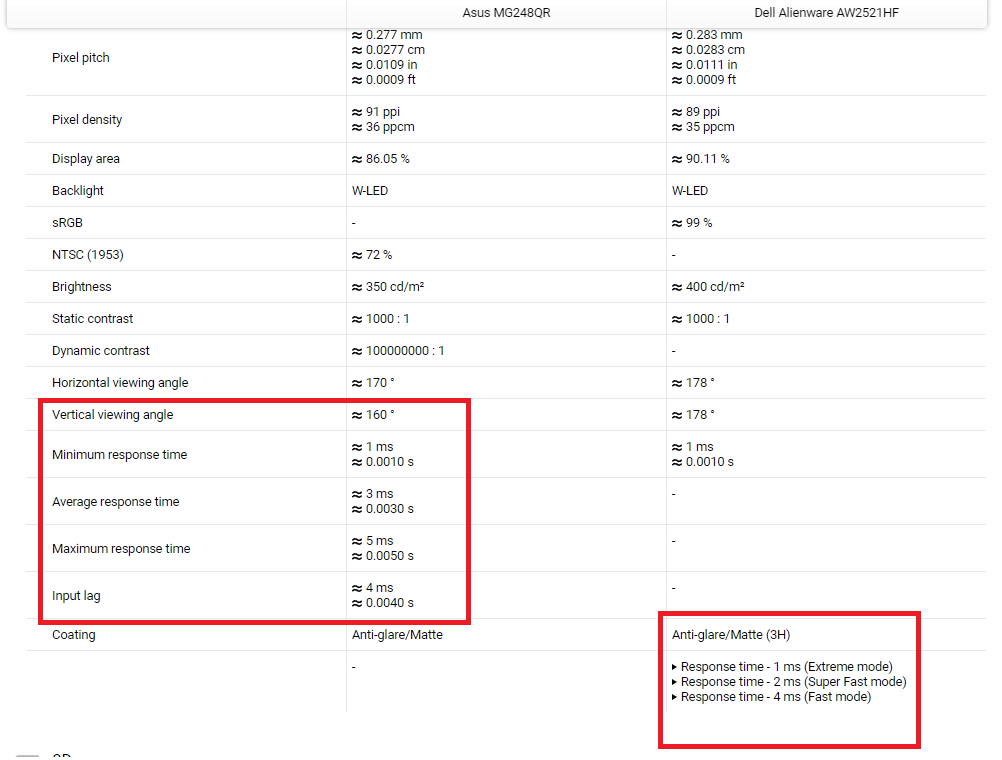
Task: Click Asus horizontal viewing angle 170 °
Action: [373, 382]
